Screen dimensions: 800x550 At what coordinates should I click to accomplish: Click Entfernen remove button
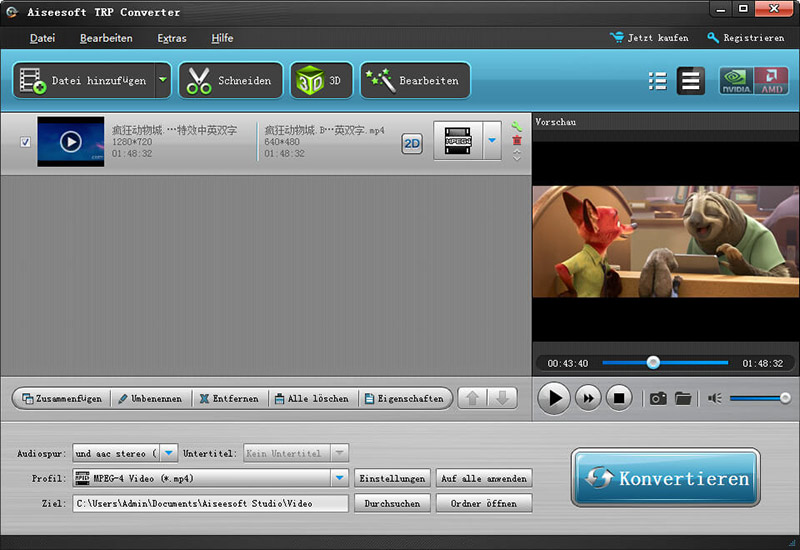tap(229, 398)
